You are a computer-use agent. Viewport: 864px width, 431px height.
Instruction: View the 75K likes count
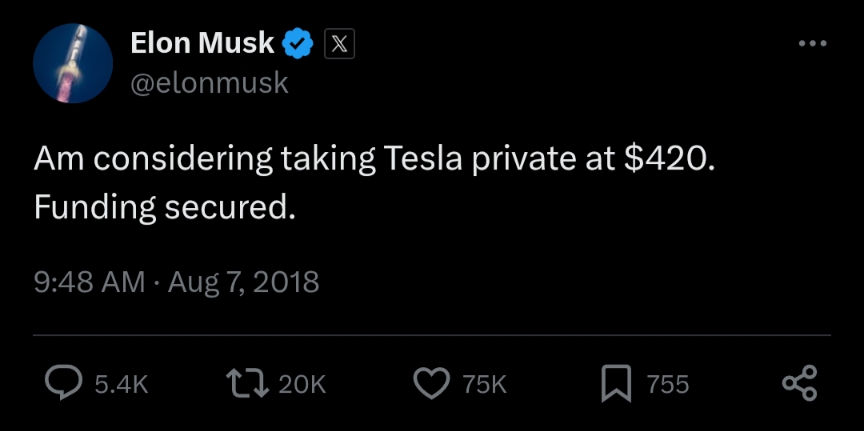pyautogui.click(x=485, y=385)
